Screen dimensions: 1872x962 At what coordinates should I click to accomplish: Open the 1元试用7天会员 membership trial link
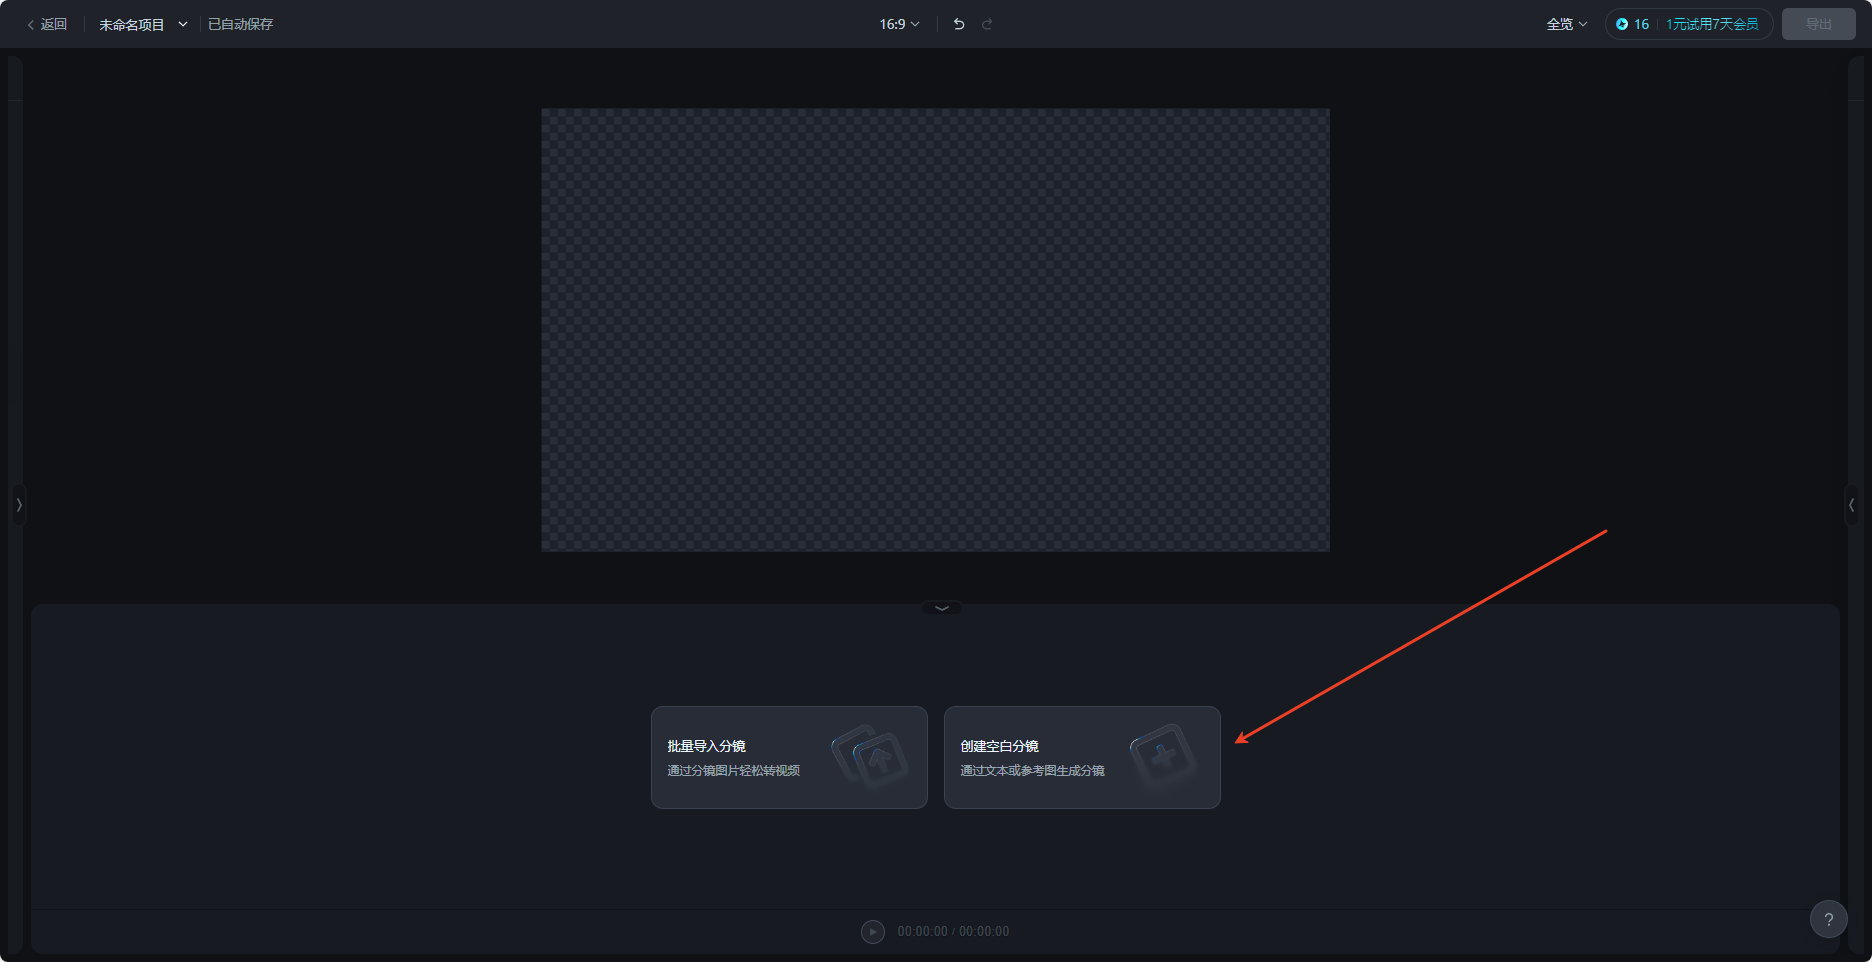(1711, 24)
